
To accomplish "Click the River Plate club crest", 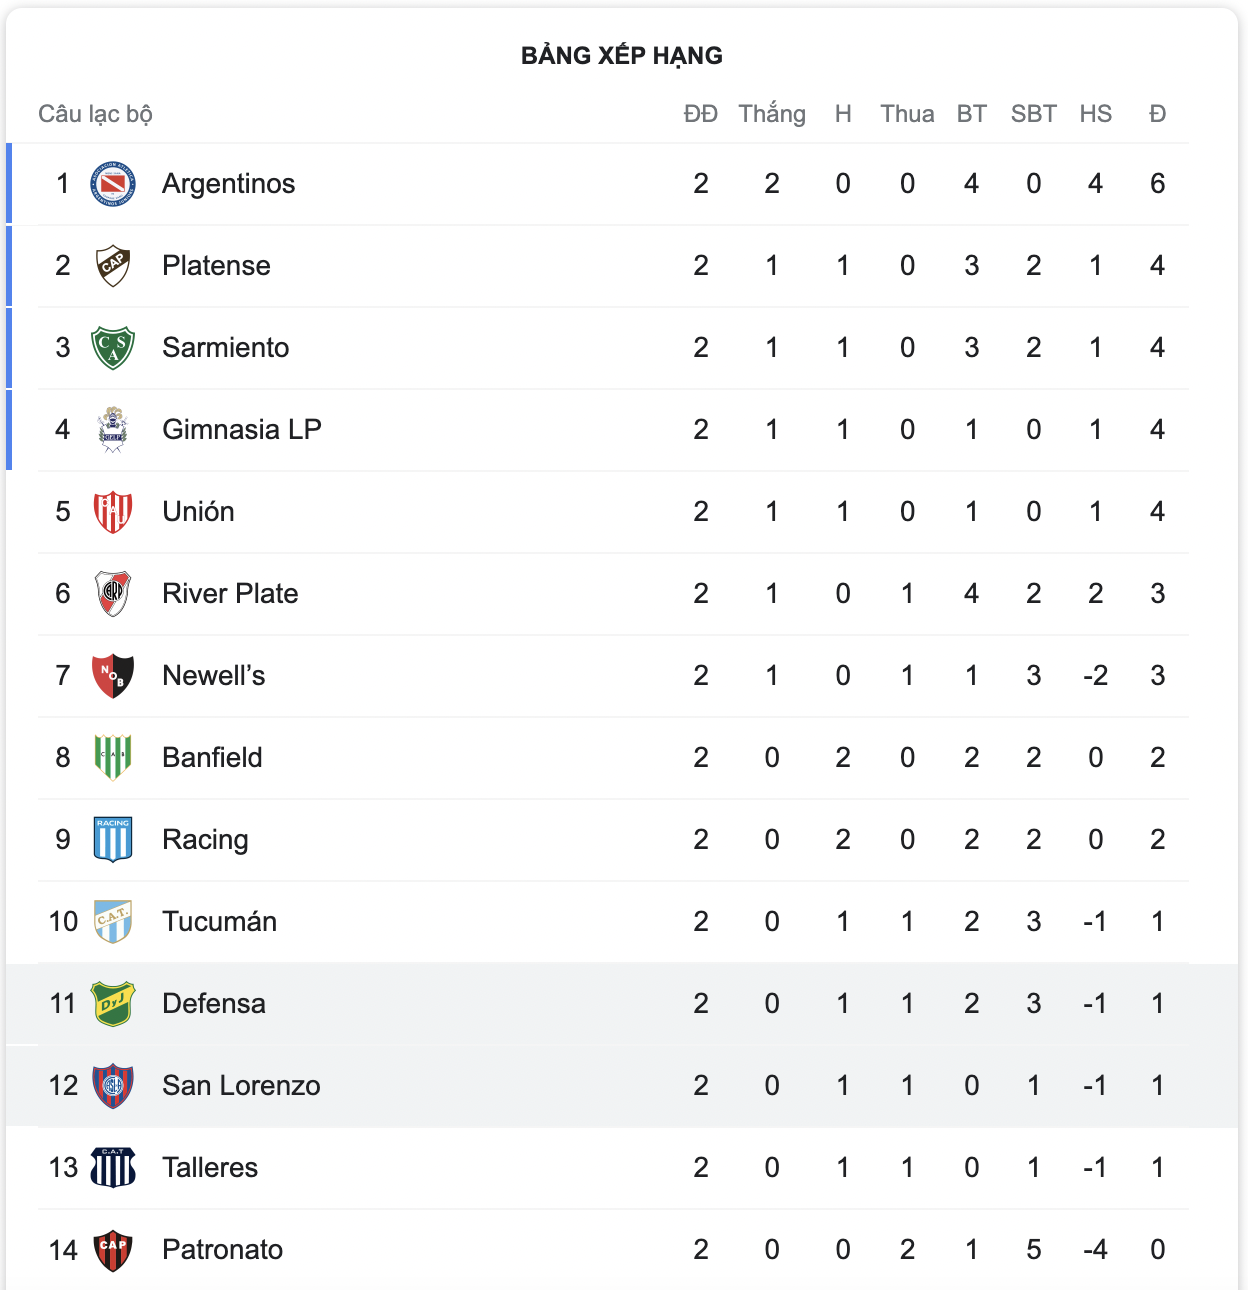I will click(x=113, y=594).
